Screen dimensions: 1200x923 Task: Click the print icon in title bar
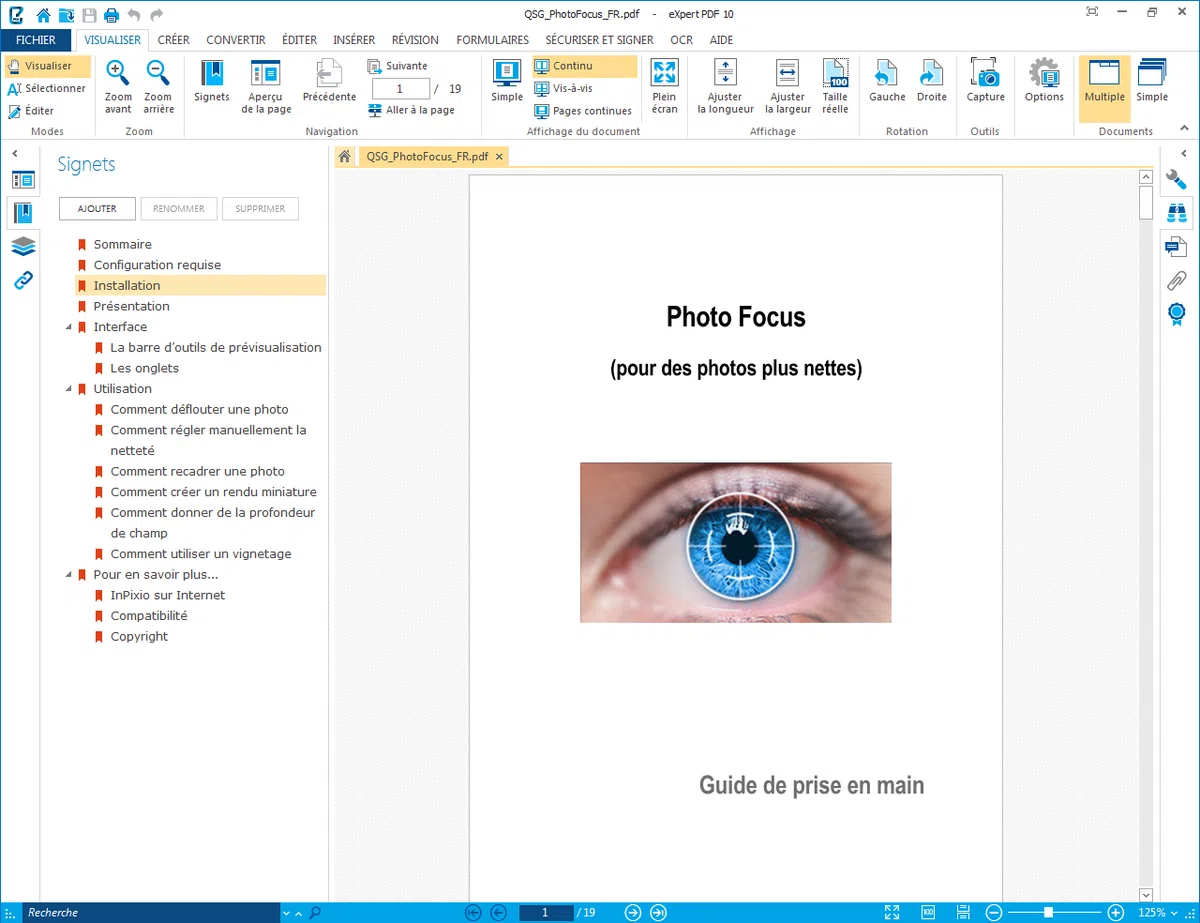point(112,15)
